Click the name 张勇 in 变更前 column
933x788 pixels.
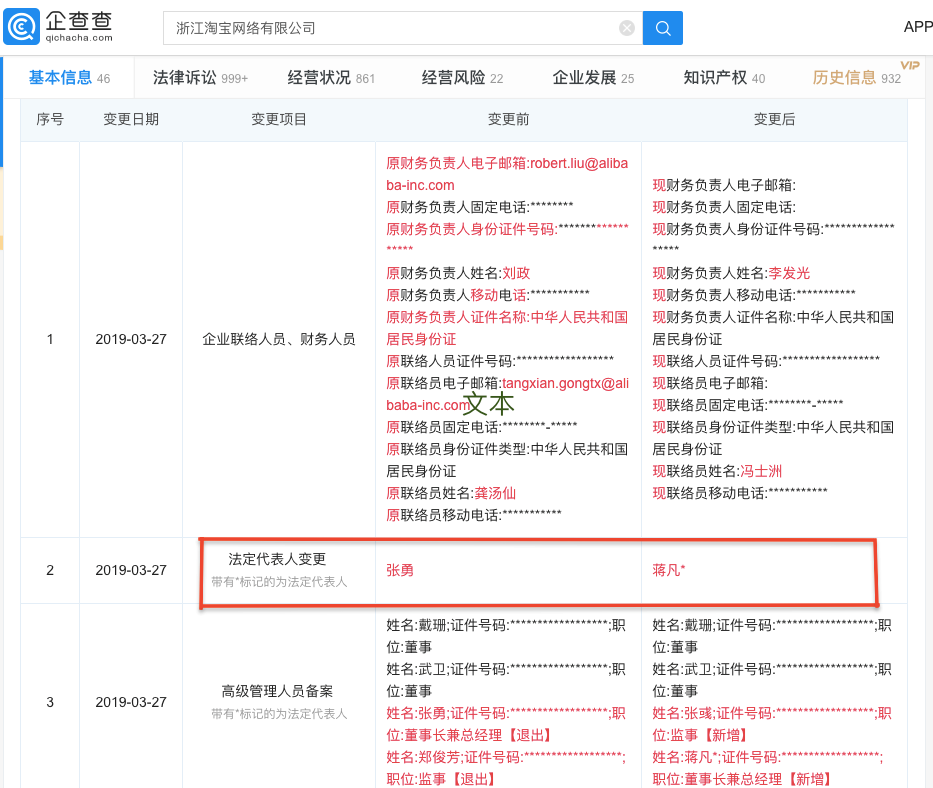click(x=400, y=570)
